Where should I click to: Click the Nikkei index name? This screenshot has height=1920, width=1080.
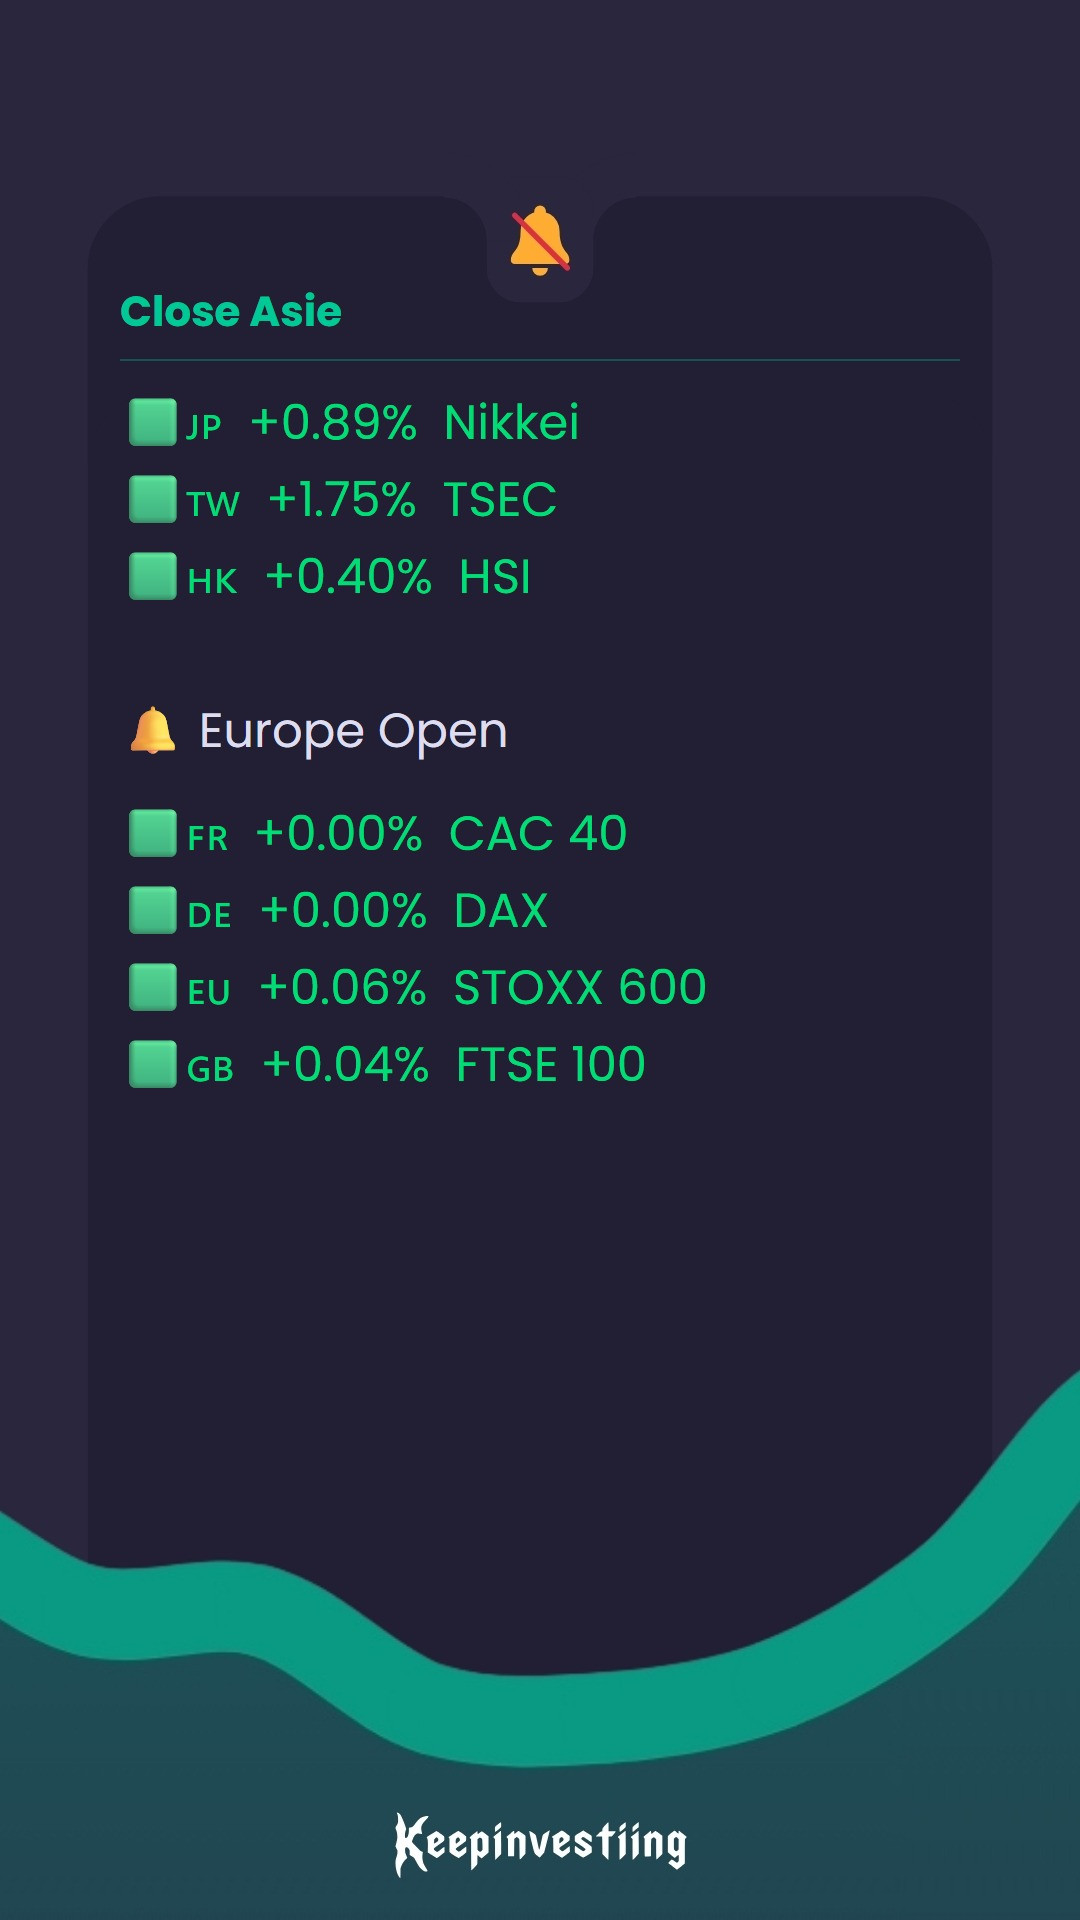[x=511, y=422]
